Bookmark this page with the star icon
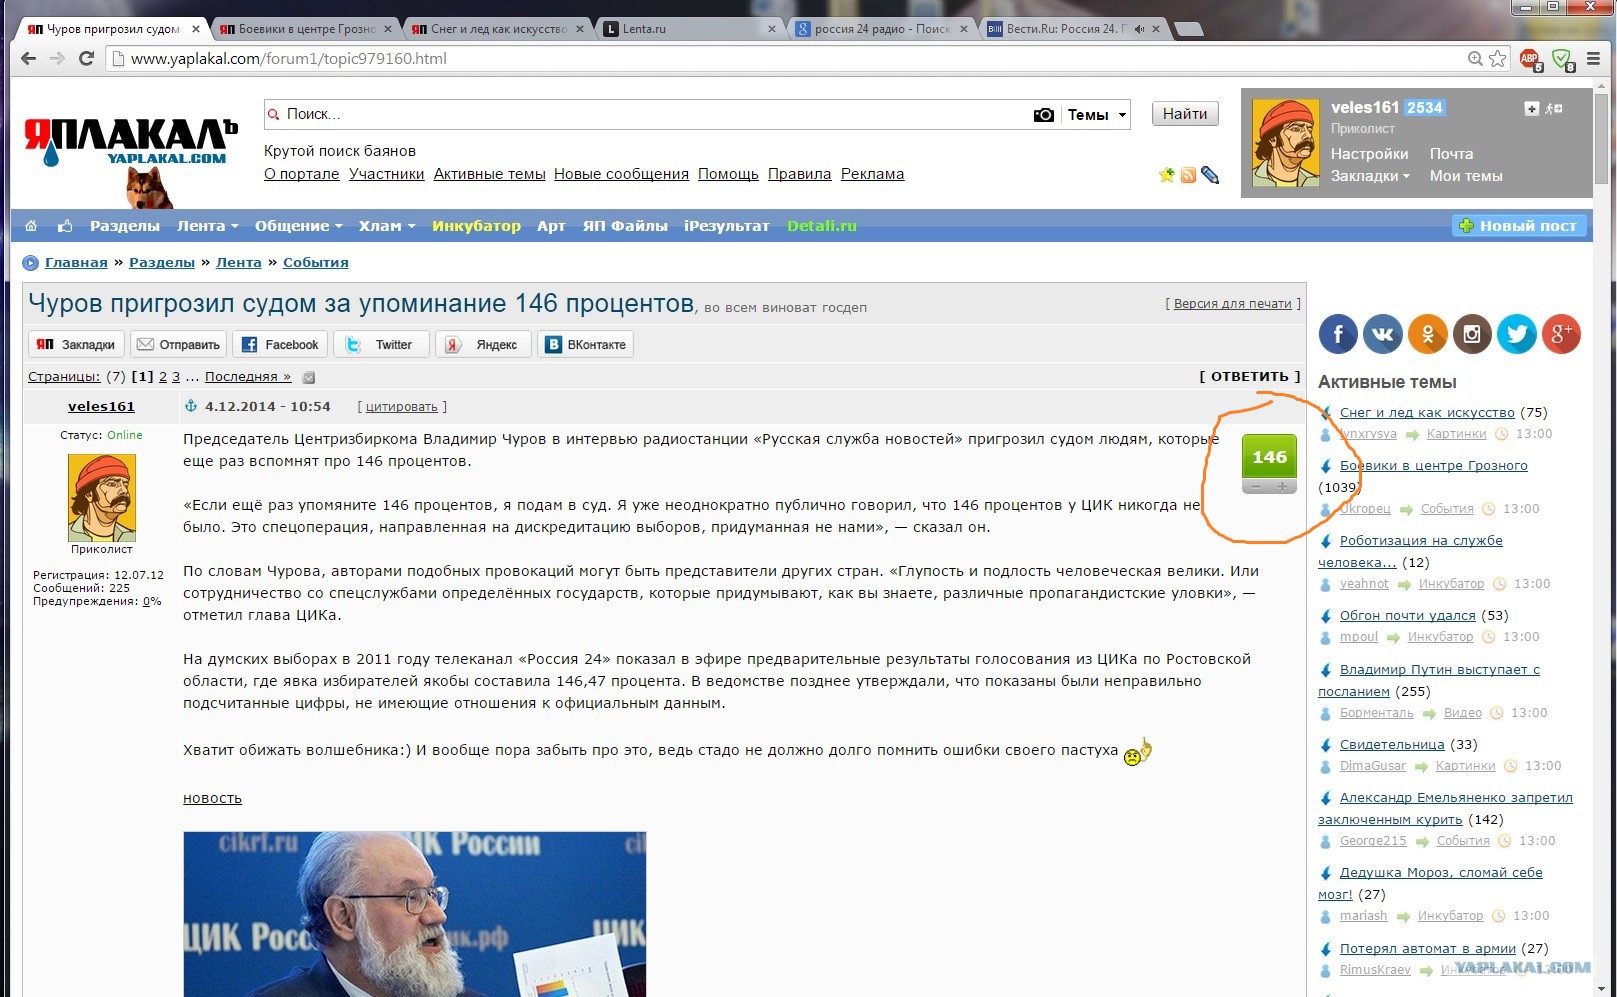The image size is (1617, 997). 1497,59
